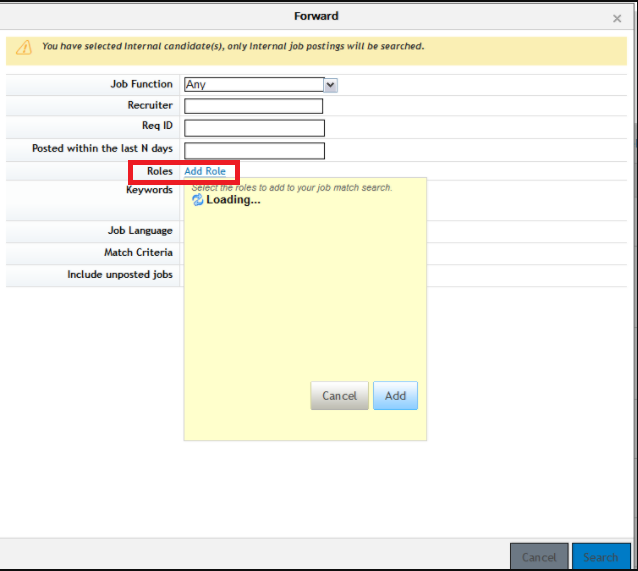Focus the Recruiter input field
Viewport: 638px width, 571px height.
(x=253, y=106)
